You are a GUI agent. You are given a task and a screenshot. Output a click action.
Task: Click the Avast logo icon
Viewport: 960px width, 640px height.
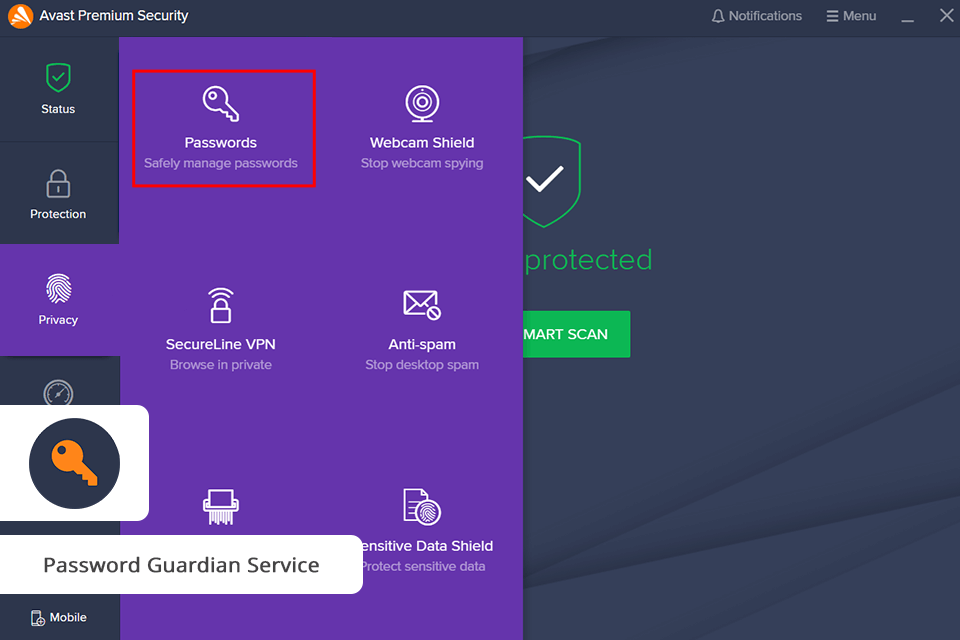20,16
